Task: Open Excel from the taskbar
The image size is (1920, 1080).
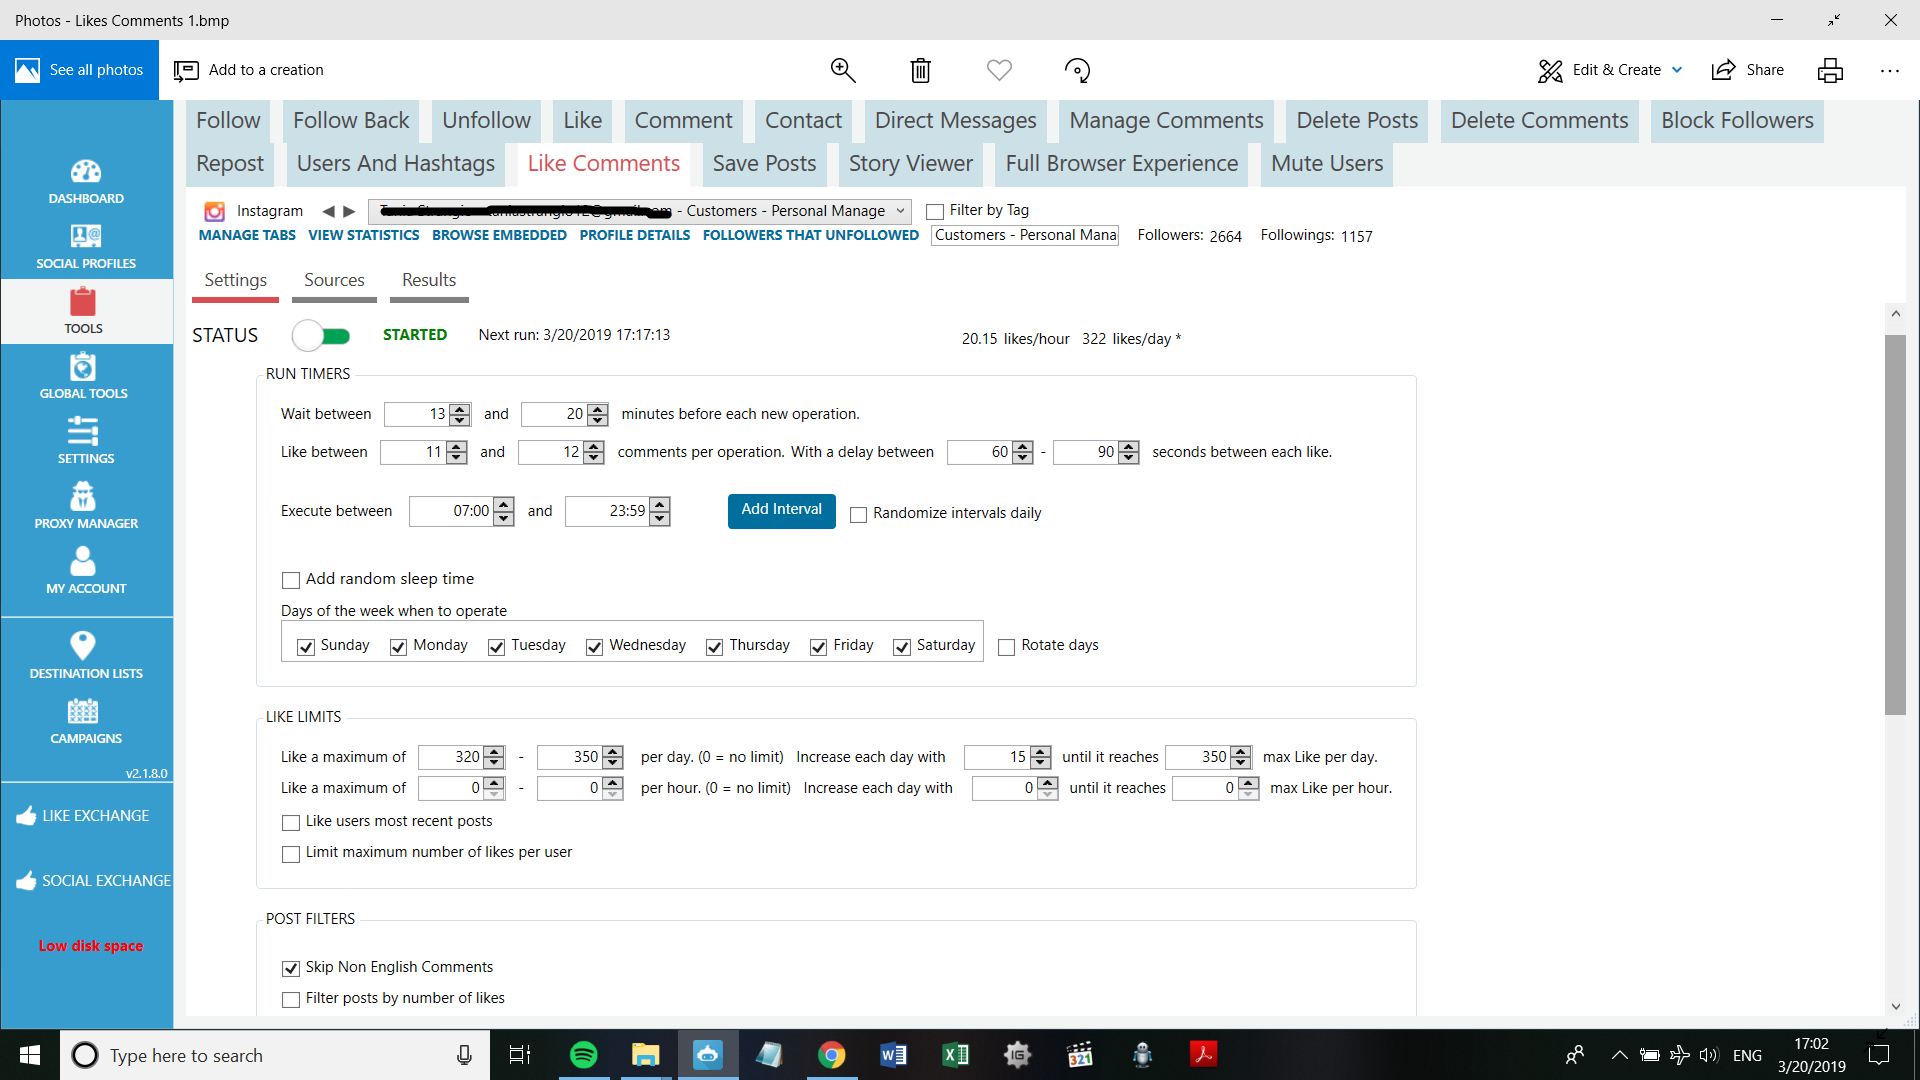Action: point(955,1055)
